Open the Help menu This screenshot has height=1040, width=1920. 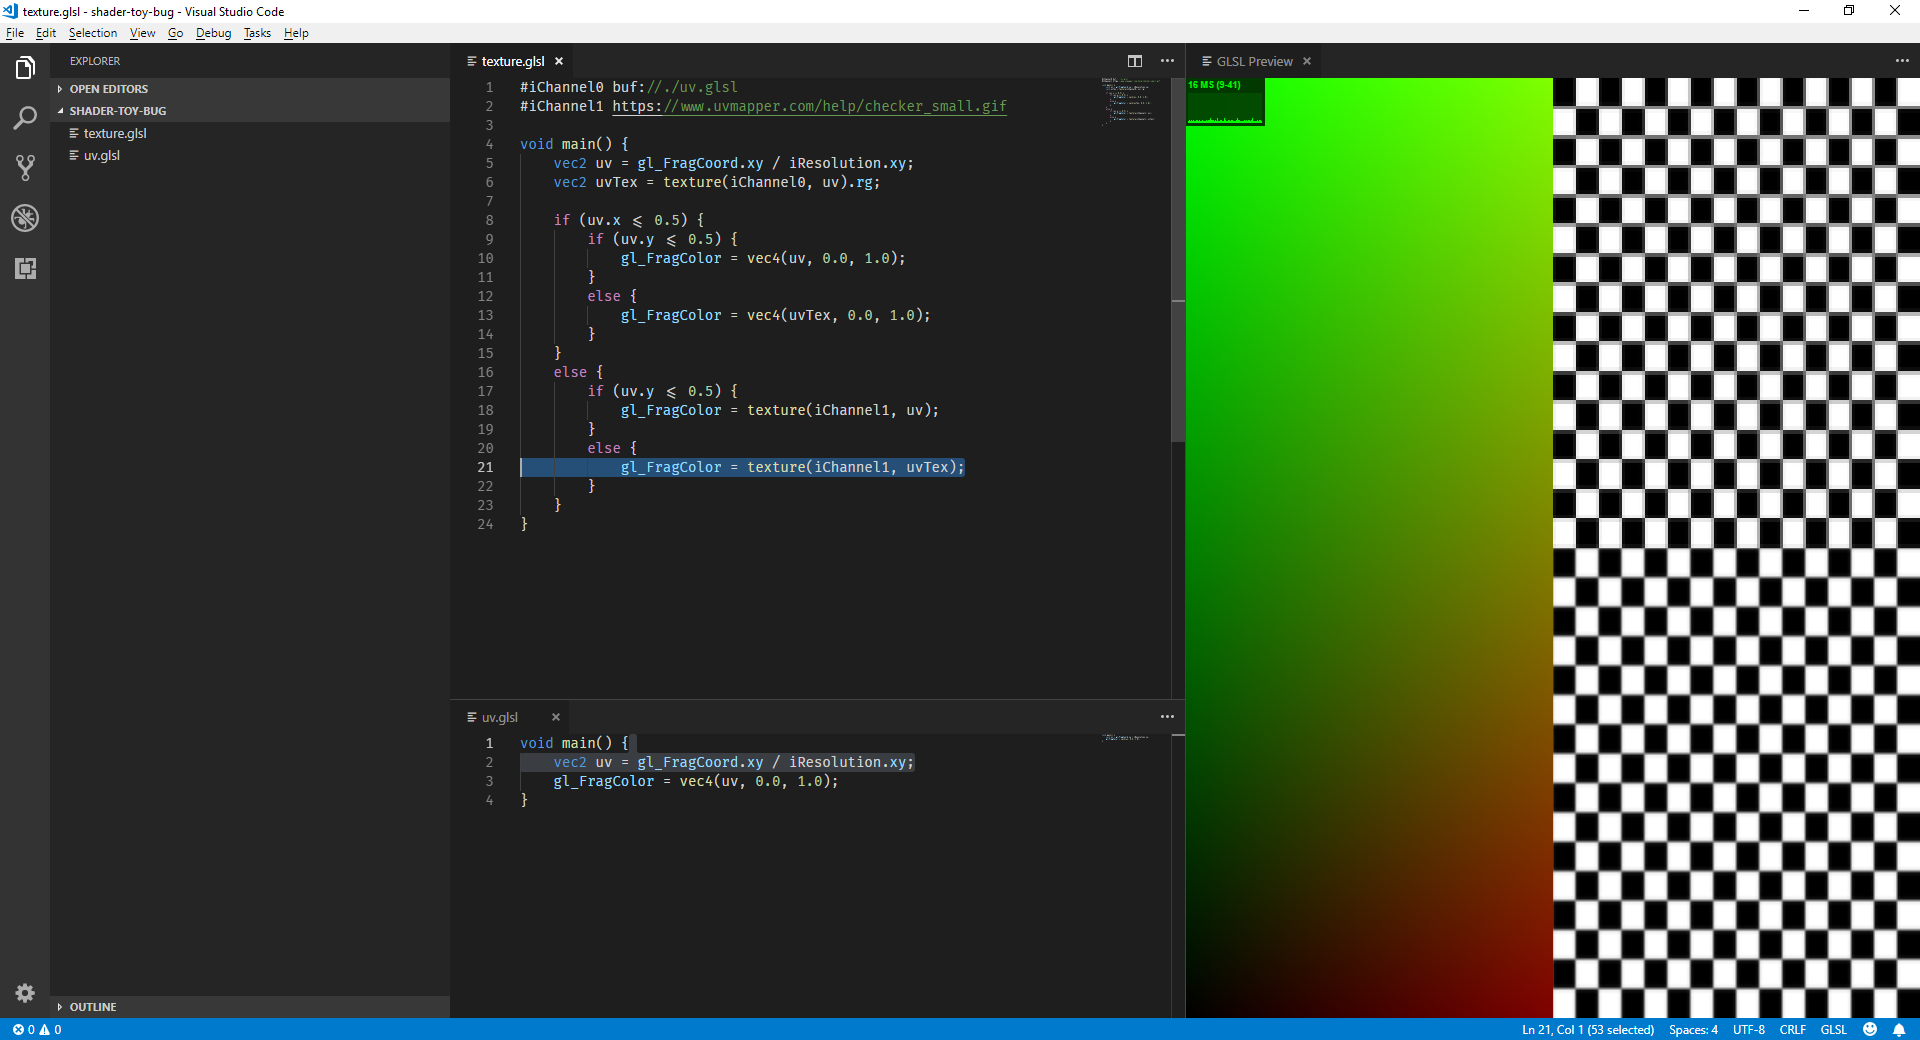click(296, 33)
